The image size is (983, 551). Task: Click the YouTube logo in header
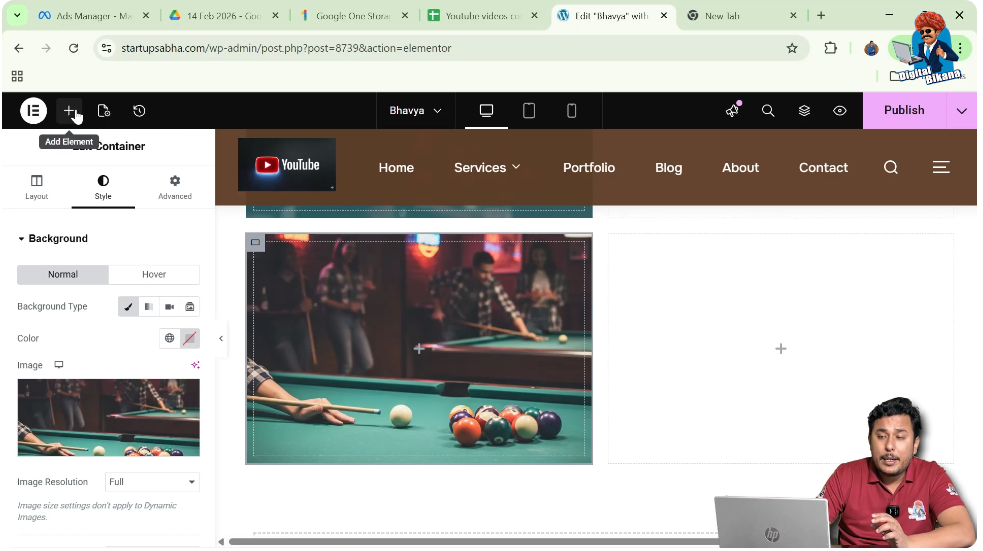pos(287,165)
